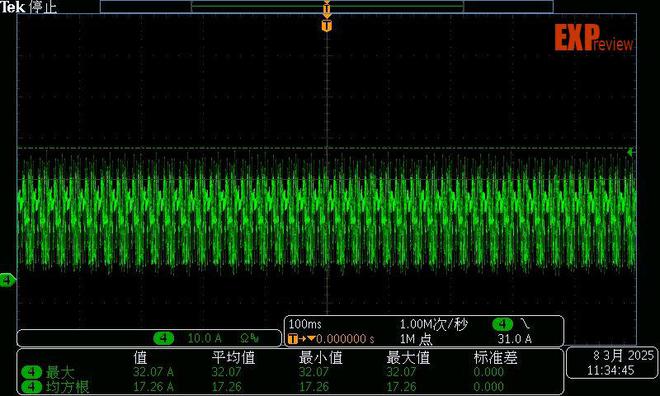This screenshot has height=396, width=660.
Task: Click the waveform record overview bar
Action: point(327,7)
